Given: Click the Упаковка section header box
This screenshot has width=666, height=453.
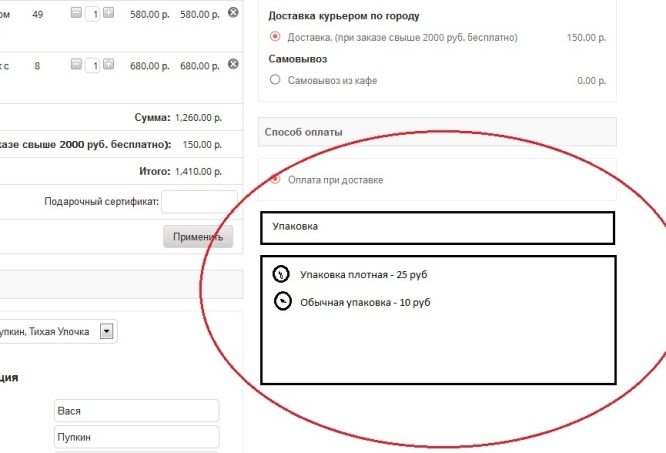Looking at the screenshot, I should point(436,227).
